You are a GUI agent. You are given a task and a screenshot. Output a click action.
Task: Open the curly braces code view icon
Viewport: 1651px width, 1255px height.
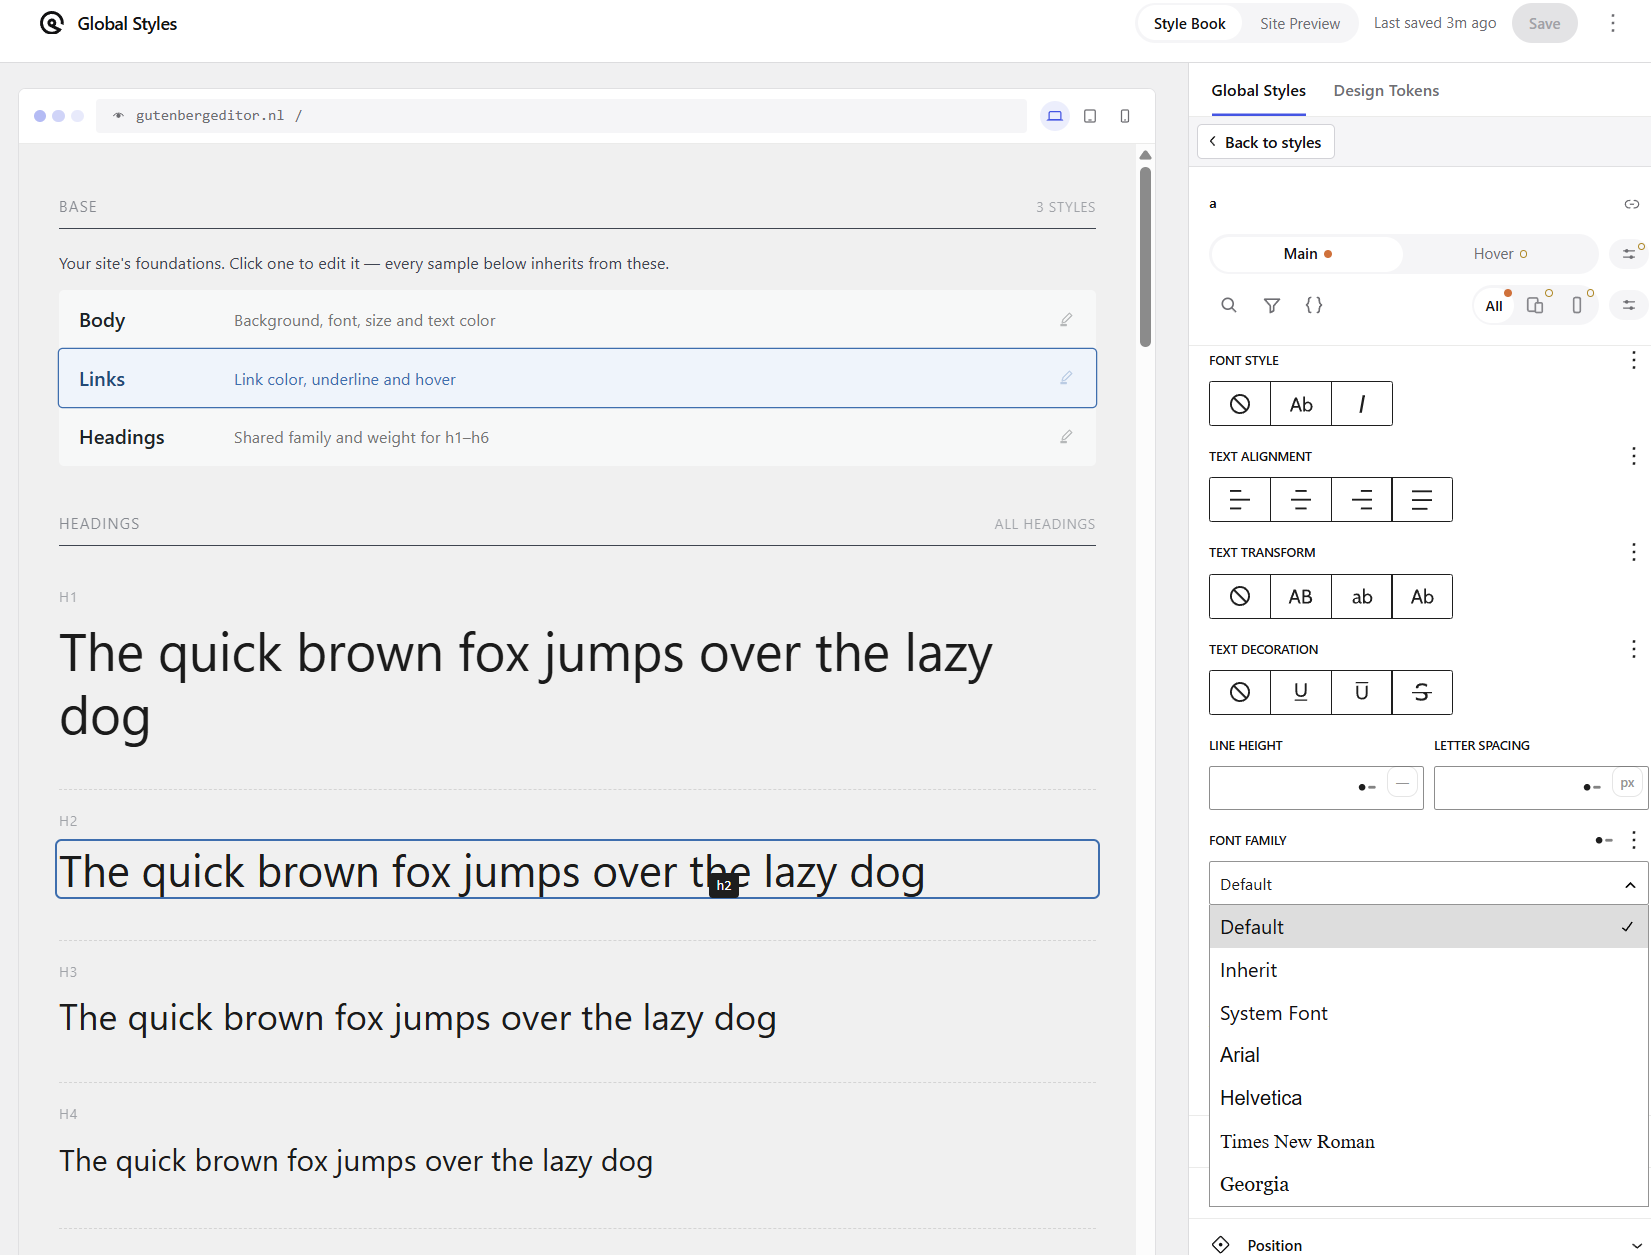click(x=1314, y=305)
